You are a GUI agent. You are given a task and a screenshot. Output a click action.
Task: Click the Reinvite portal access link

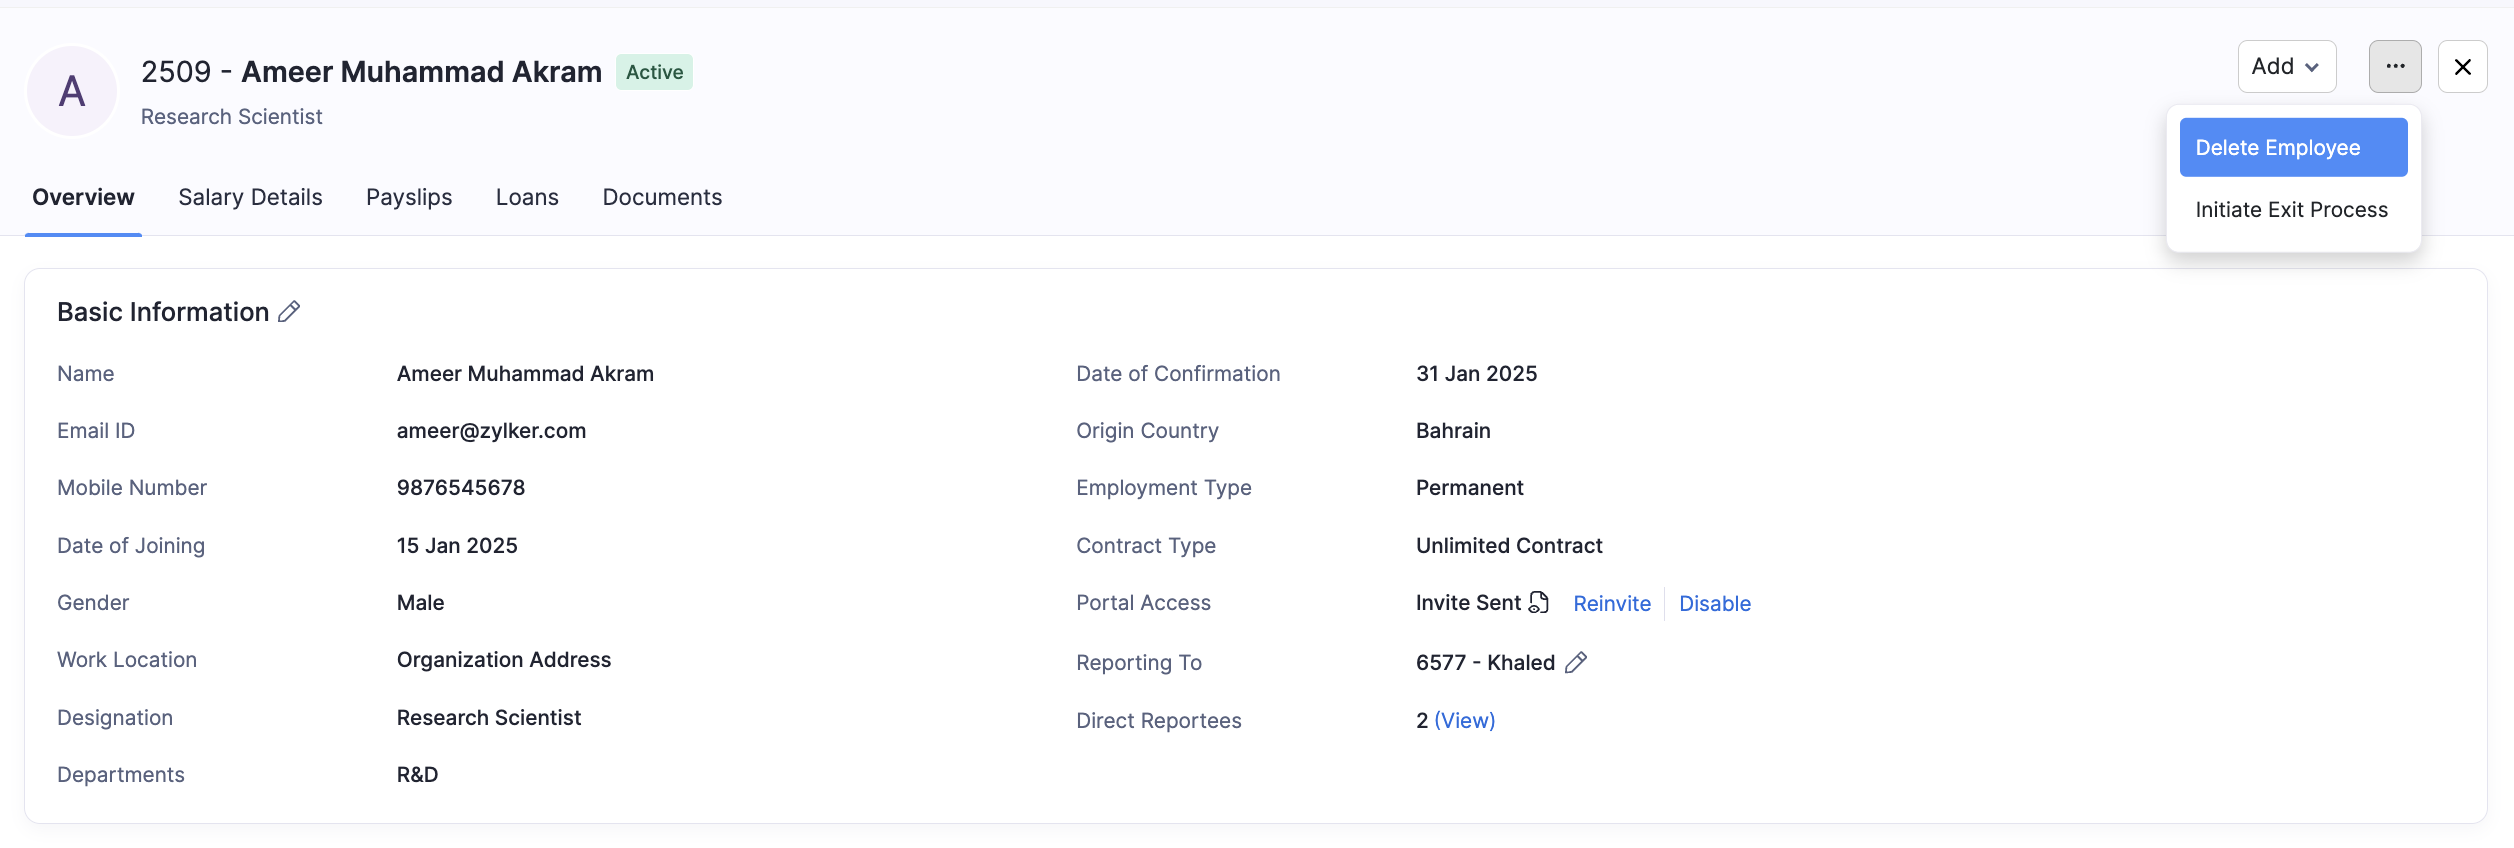[x=1611, y=604]
